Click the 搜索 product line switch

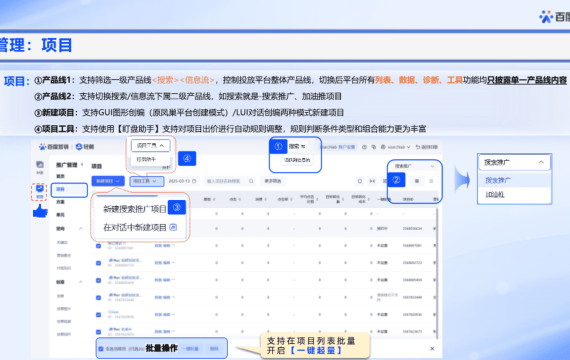tap(297, 146)
